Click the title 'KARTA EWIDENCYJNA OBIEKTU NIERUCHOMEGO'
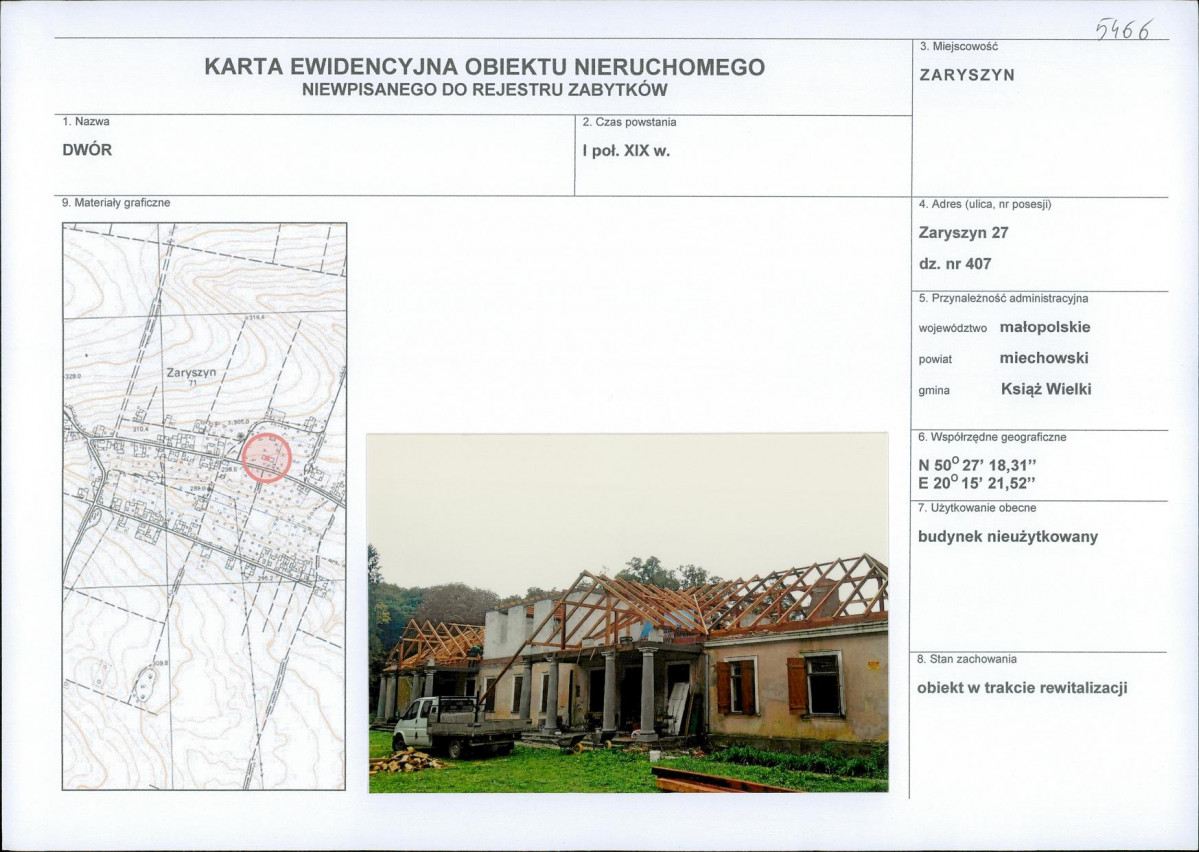The image size is (1199, 852). (484, 67)
